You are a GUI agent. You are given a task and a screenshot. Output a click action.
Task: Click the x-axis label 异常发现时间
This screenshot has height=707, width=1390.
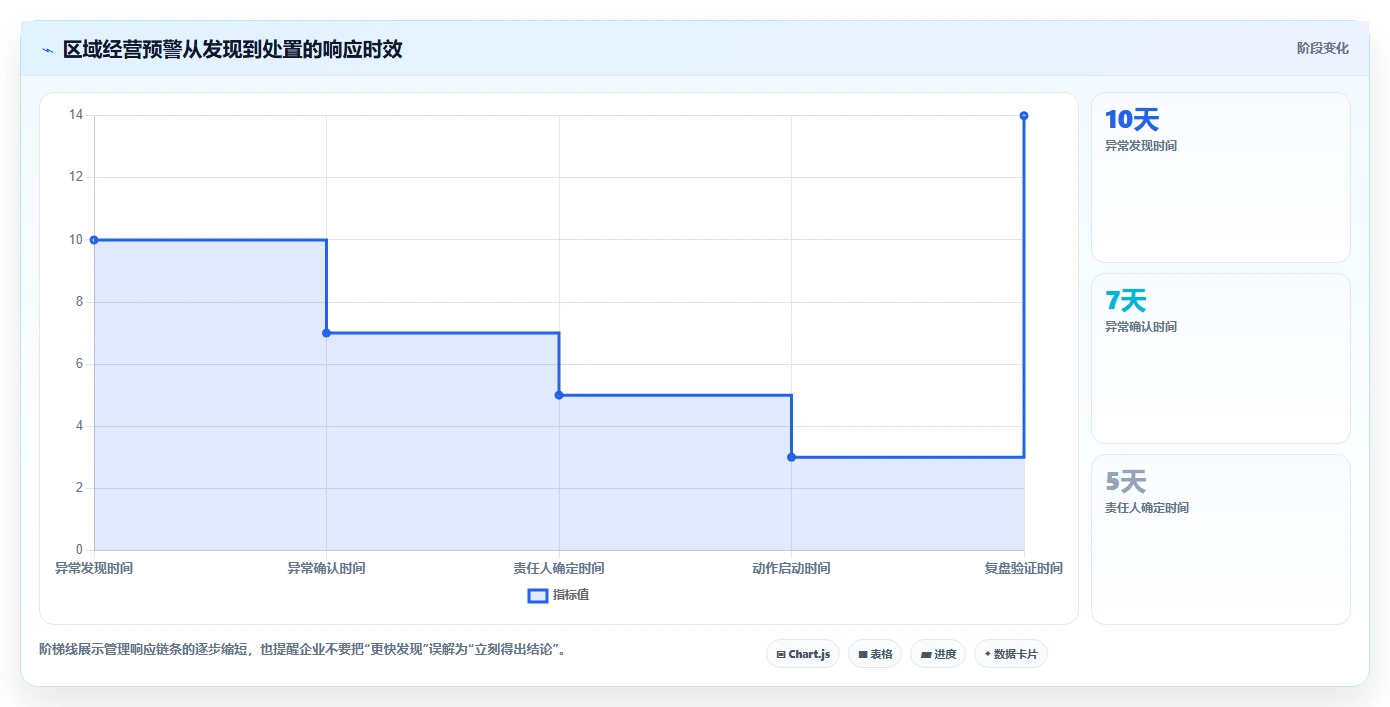pos(94,568)
